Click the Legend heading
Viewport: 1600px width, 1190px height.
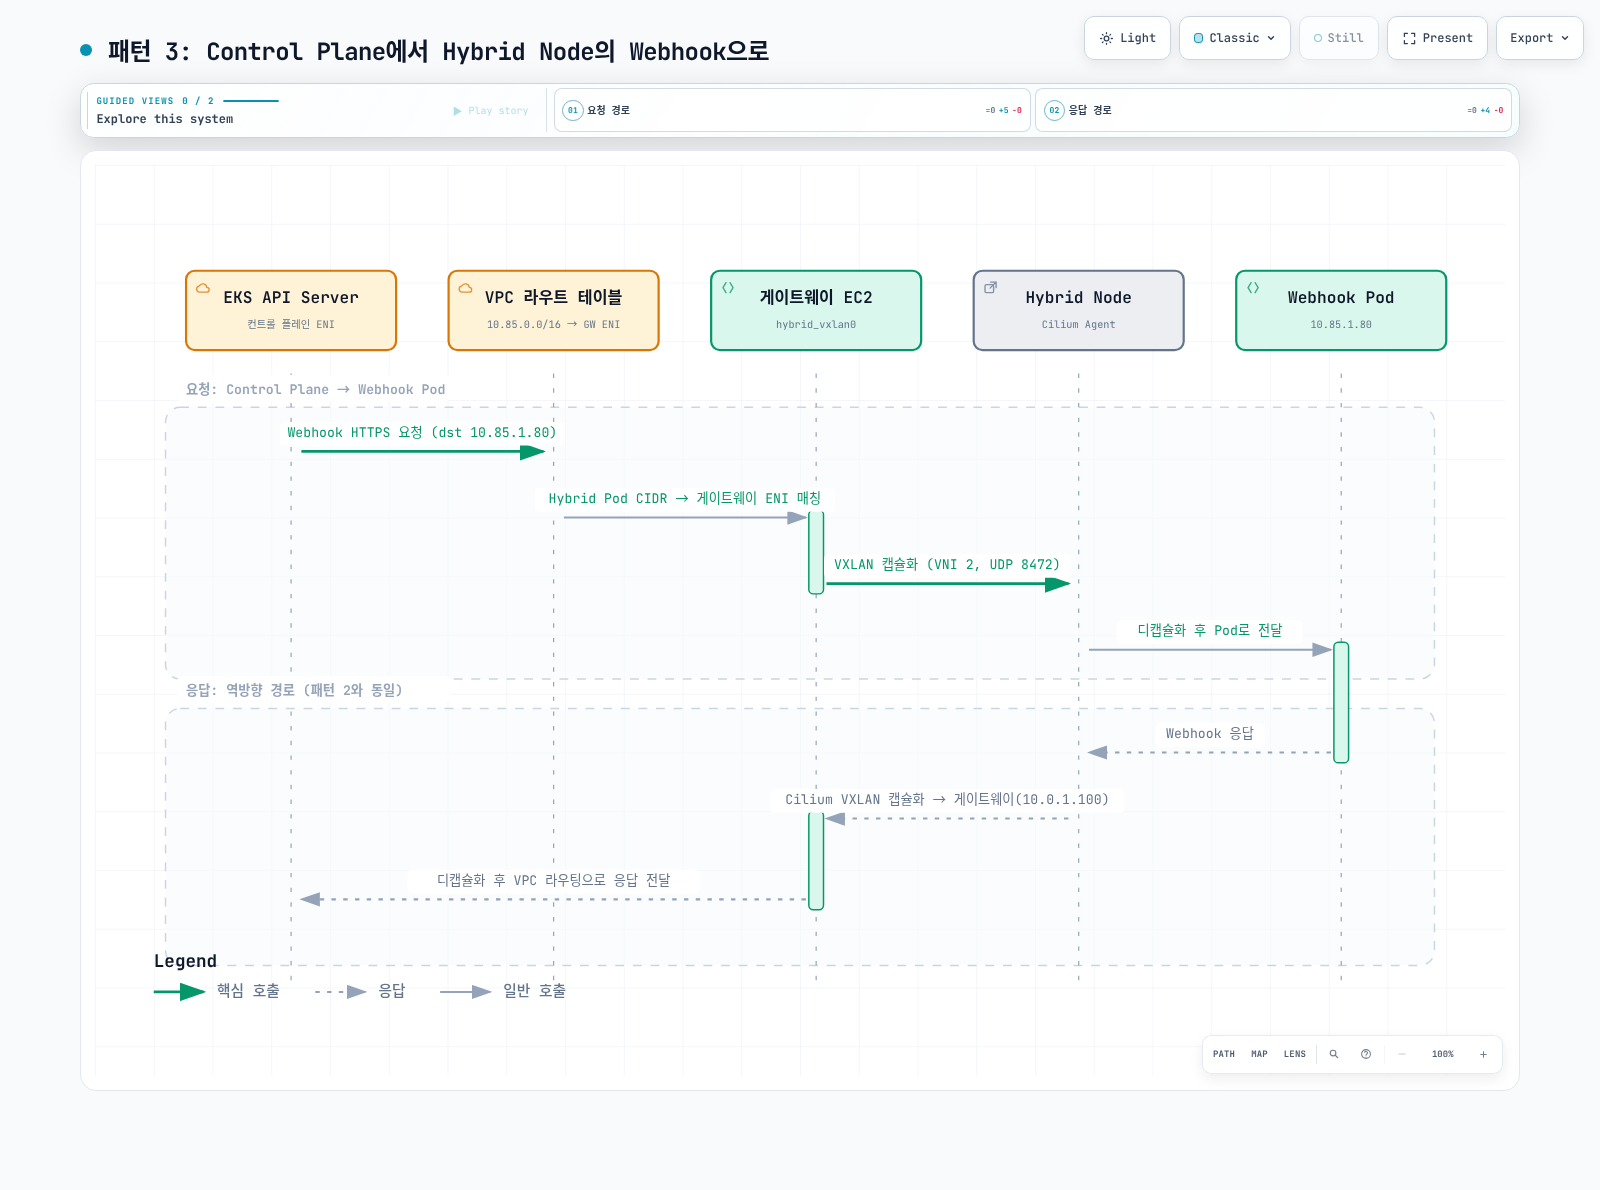[x=185, y=962]
